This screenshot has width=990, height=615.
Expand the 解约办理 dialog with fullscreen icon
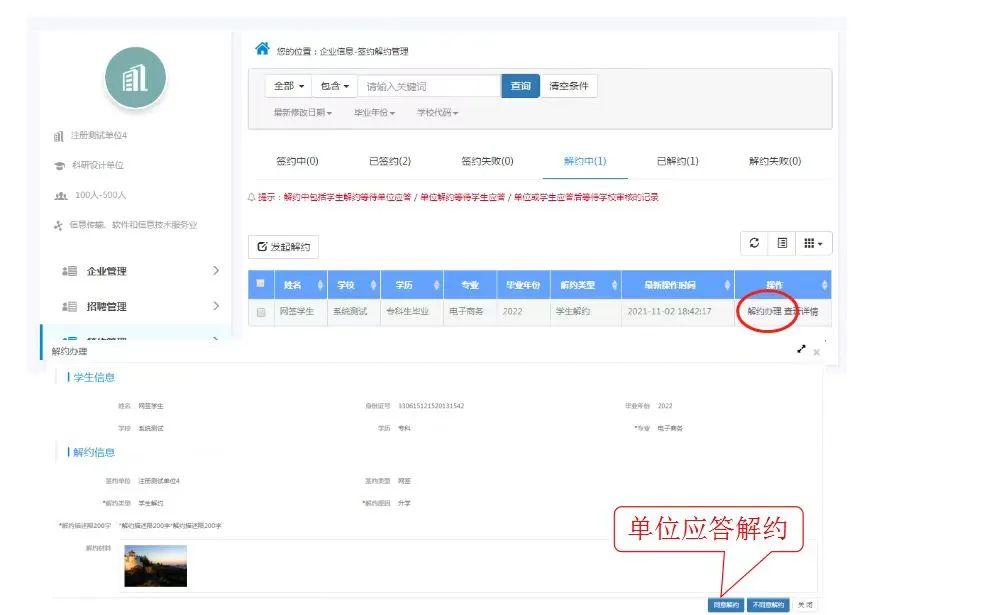point(801,350)
